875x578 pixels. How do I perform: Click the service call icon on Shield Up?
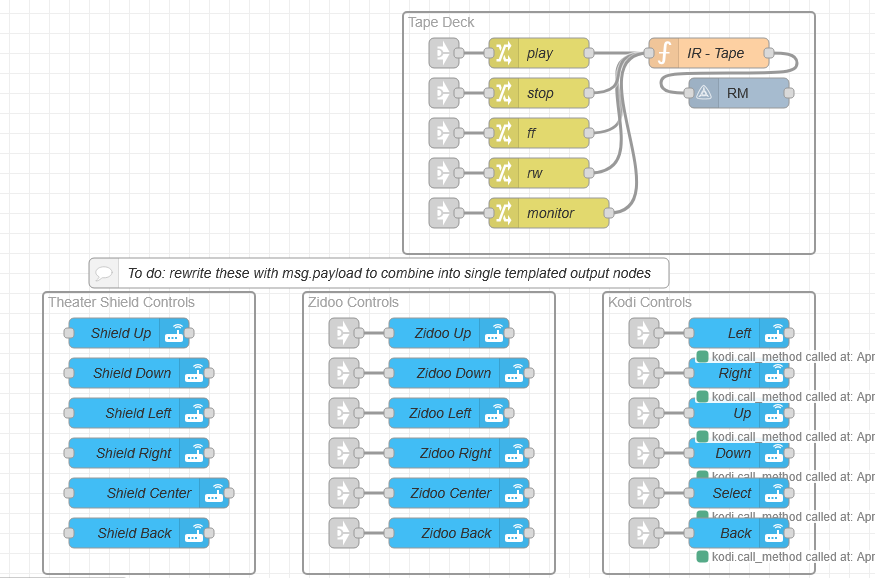click(x=174, y=333)
